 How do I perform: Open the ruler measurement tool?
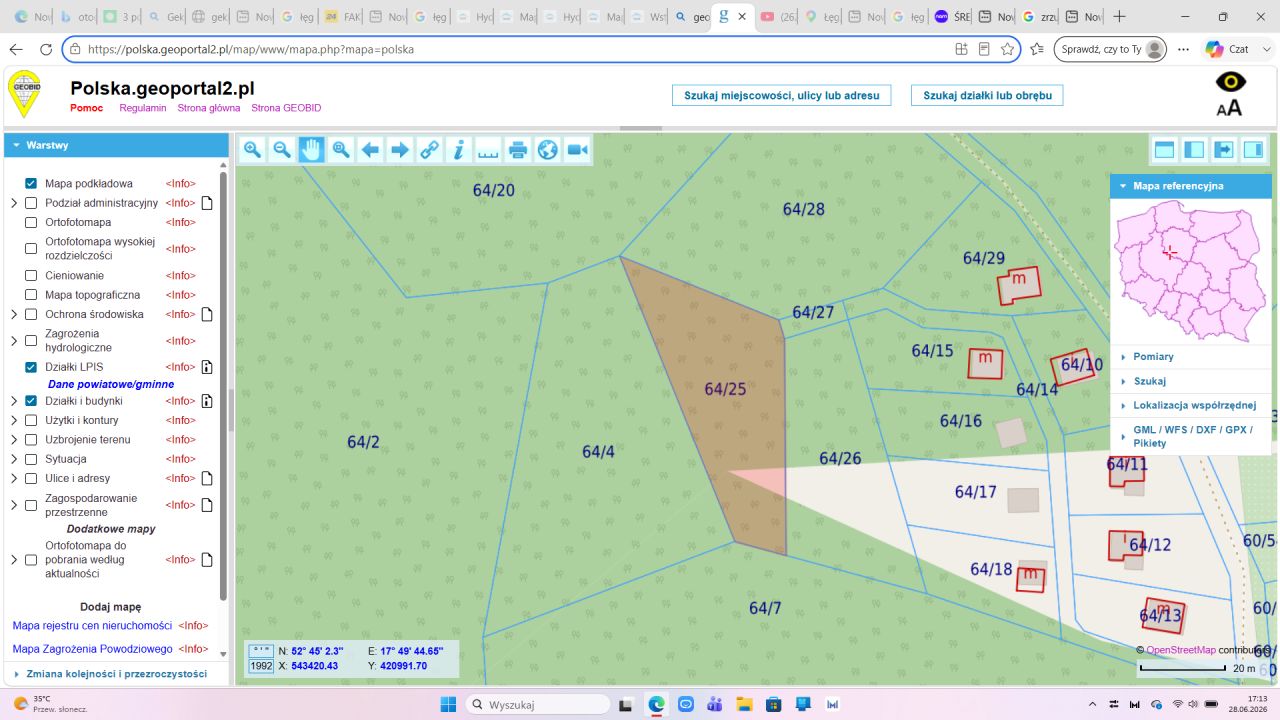488,150
